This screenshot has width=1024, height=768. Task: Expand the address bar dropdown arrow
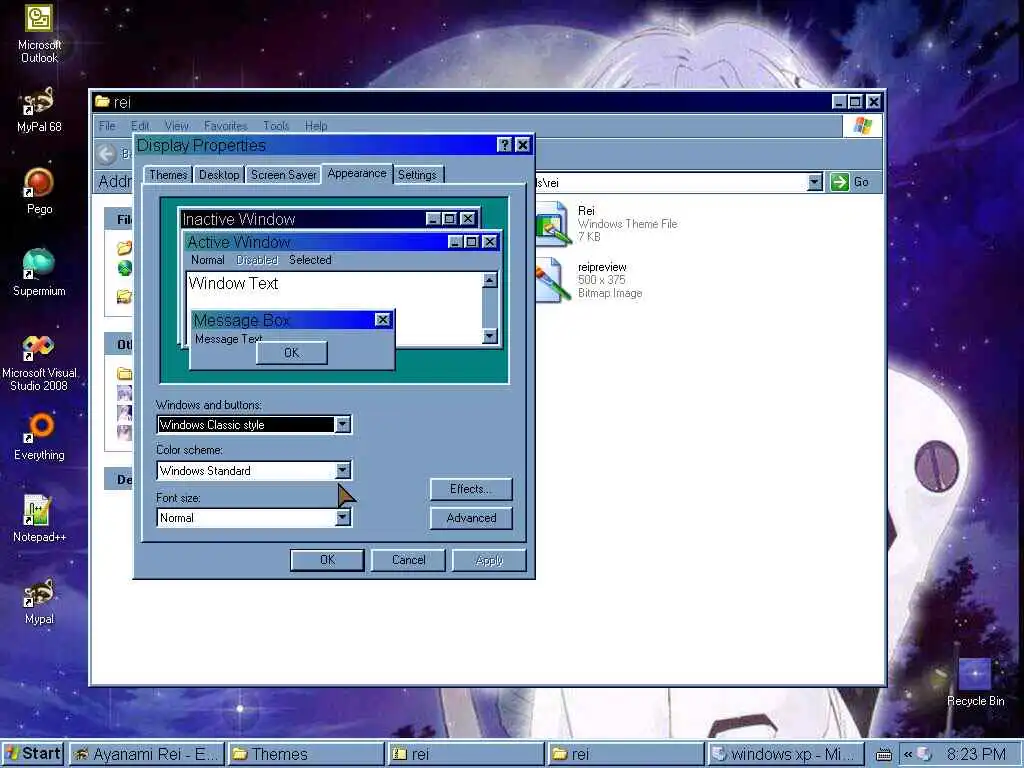[814, 182]
